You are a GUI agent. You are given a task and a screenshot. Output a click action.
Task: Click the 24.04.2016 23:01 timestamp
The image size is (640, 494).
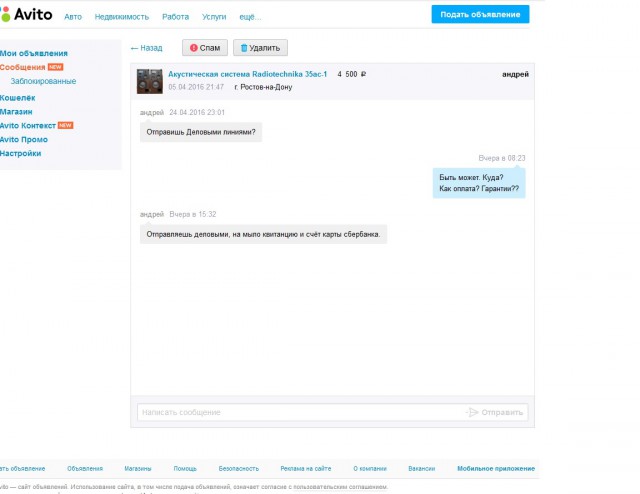197,113
